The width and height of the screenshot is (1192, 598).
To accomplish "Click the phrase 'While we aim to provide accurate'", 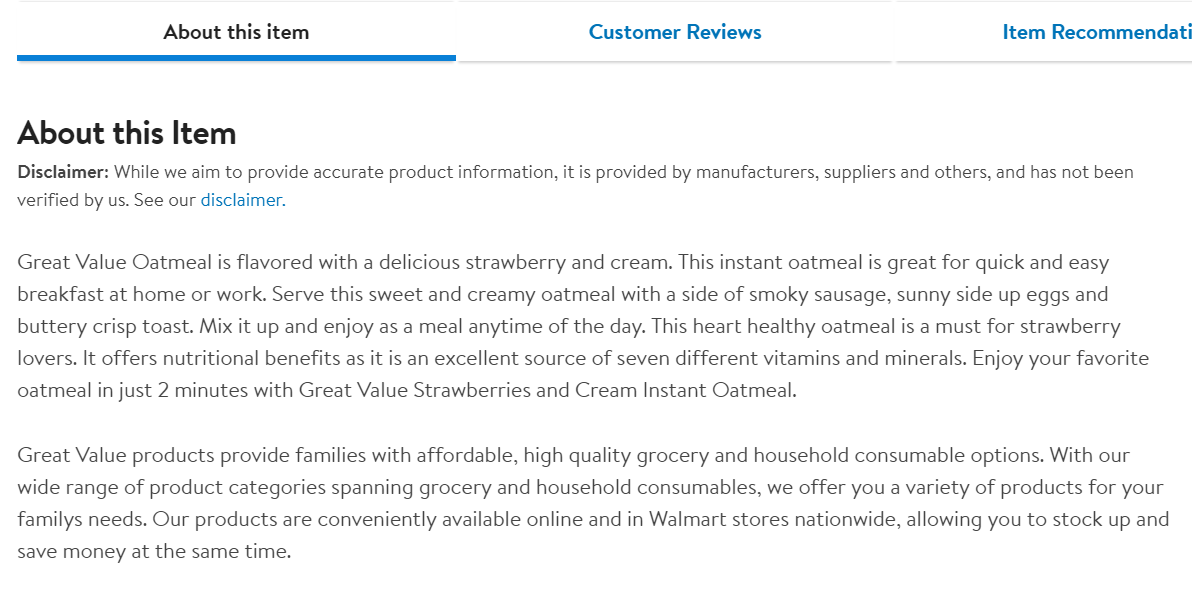I will (x=249, y=172).
